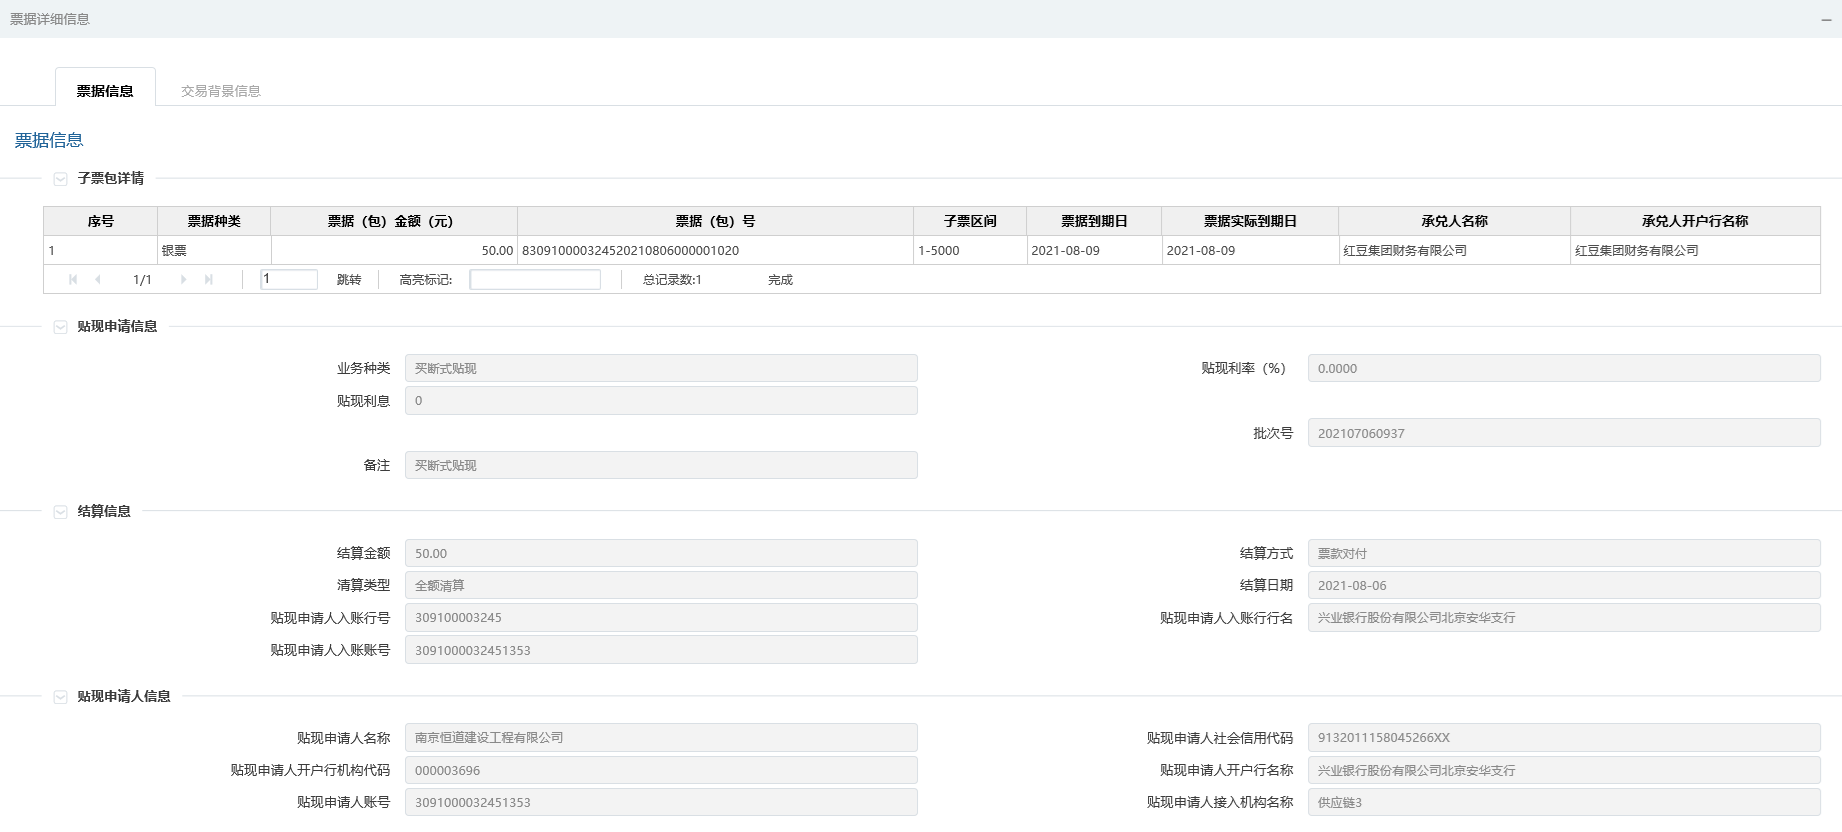Click the 票据到期日 column header
This screenshot has height=832, width=1842.
[x=1094, y=221]
